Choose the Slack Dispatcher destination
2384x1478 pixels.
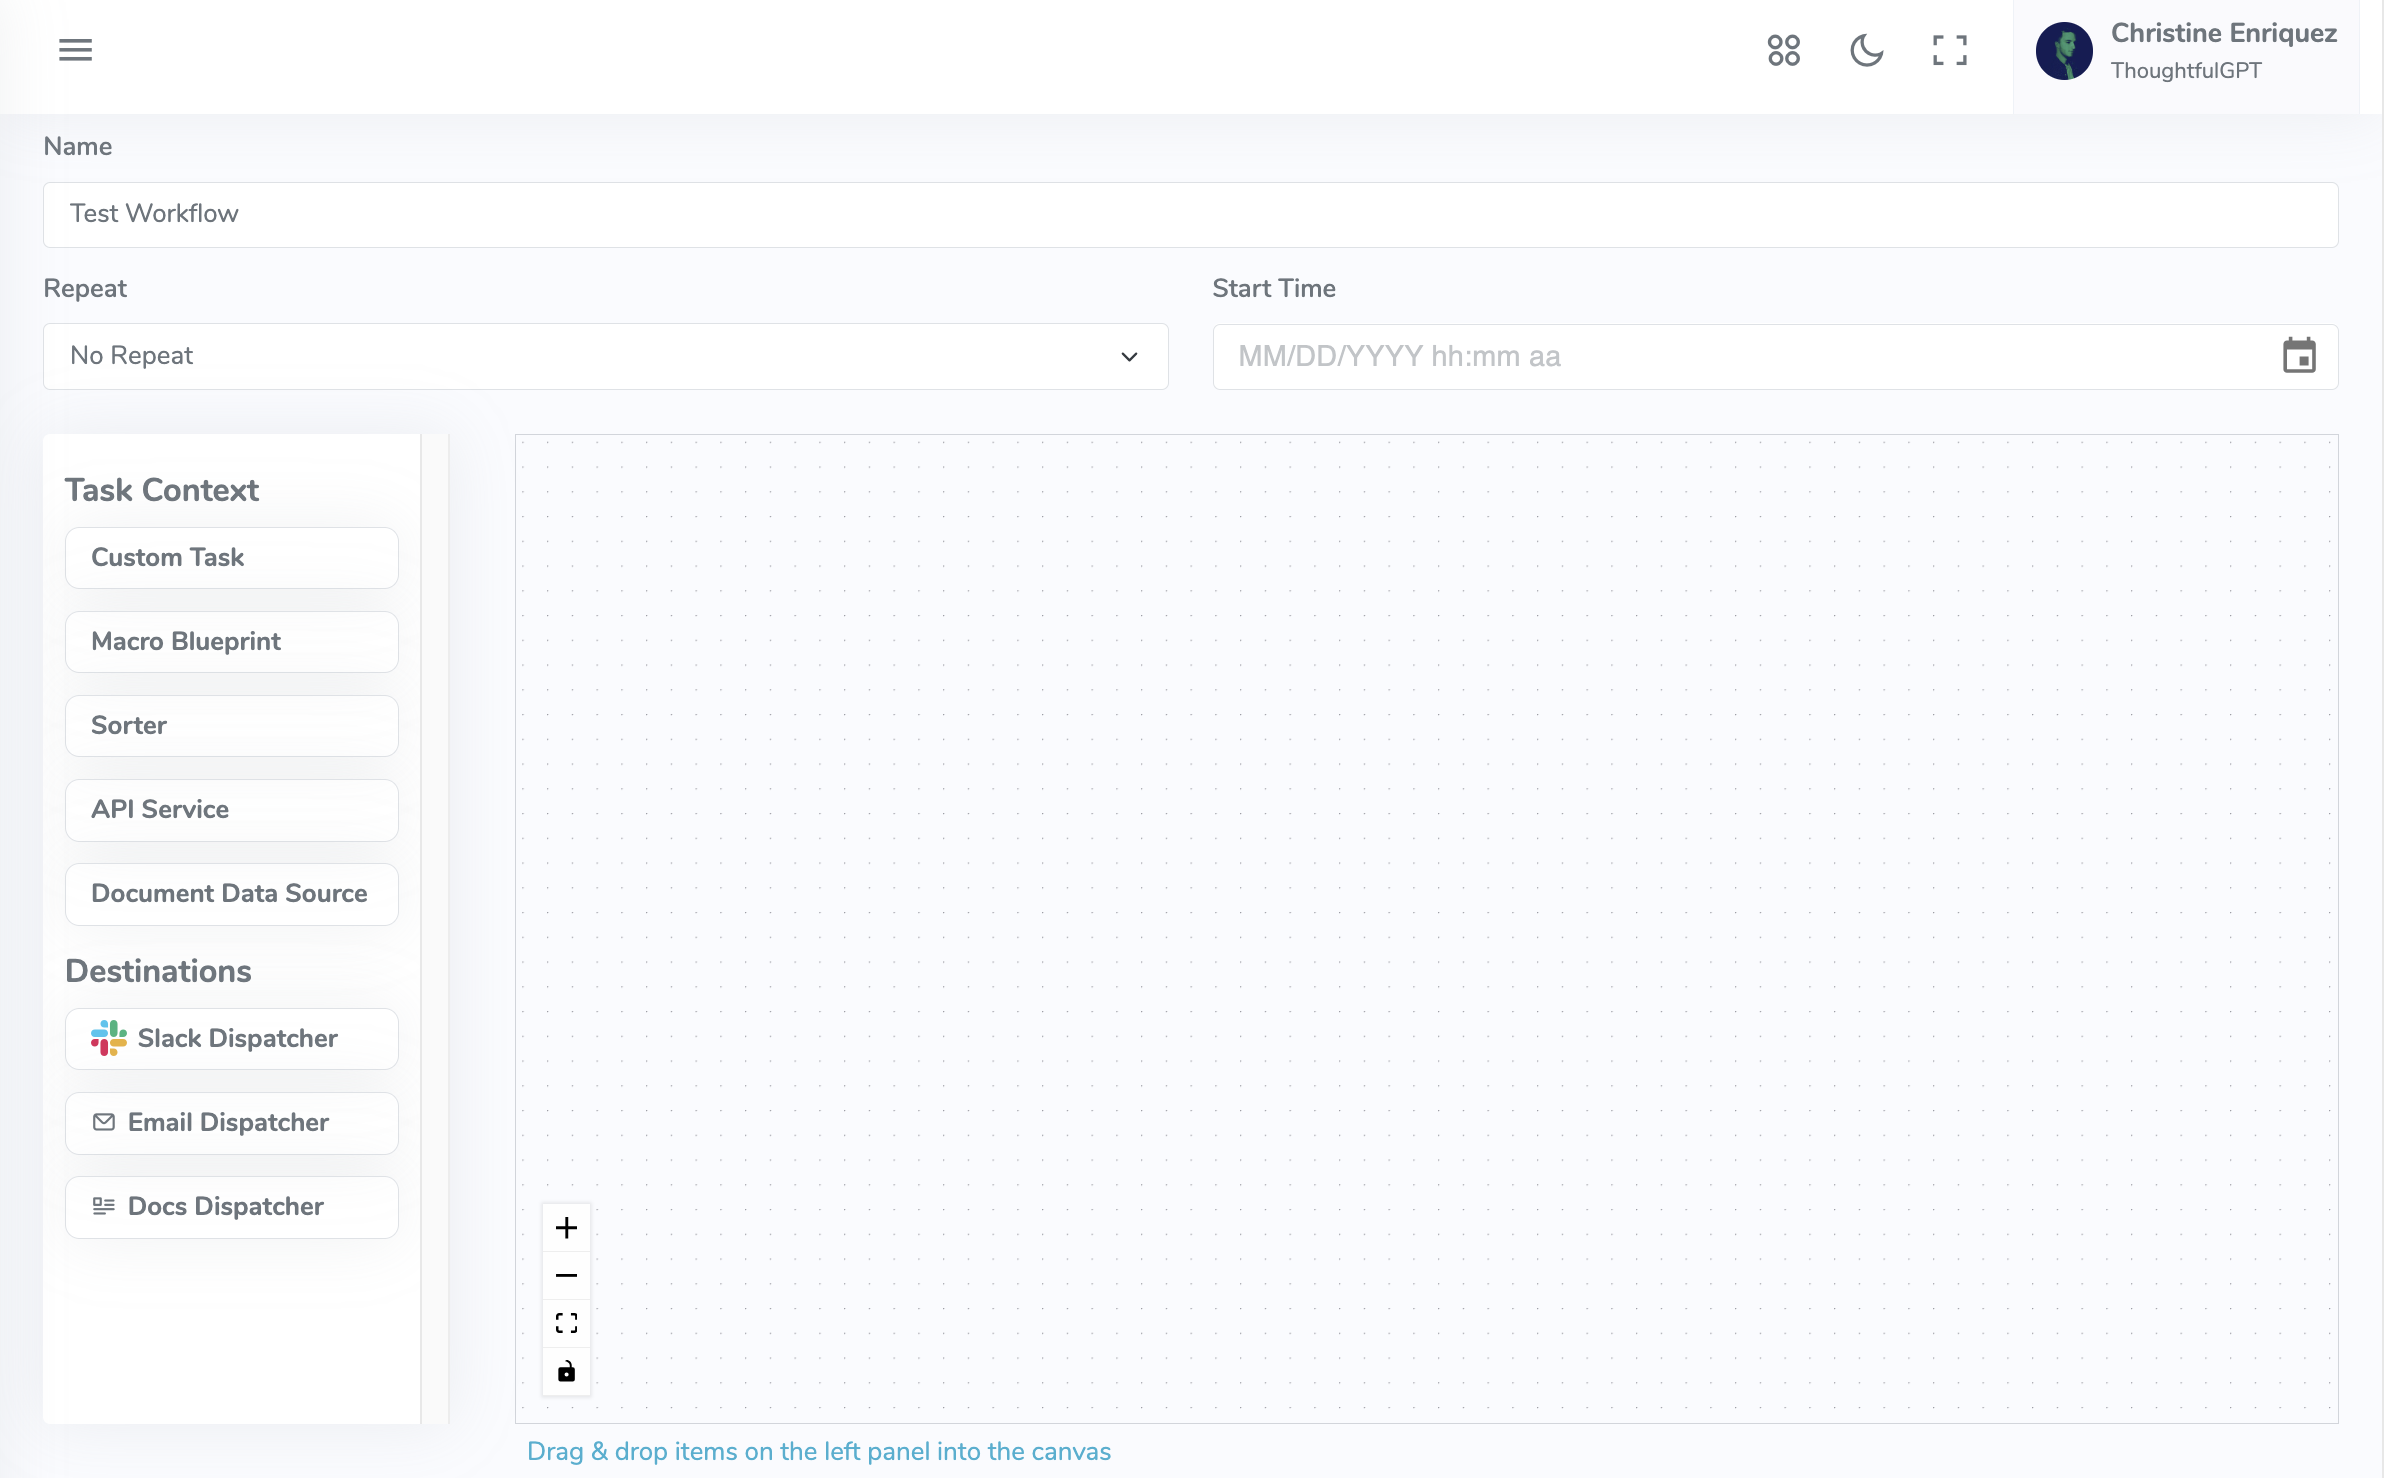click(232, 1039)
